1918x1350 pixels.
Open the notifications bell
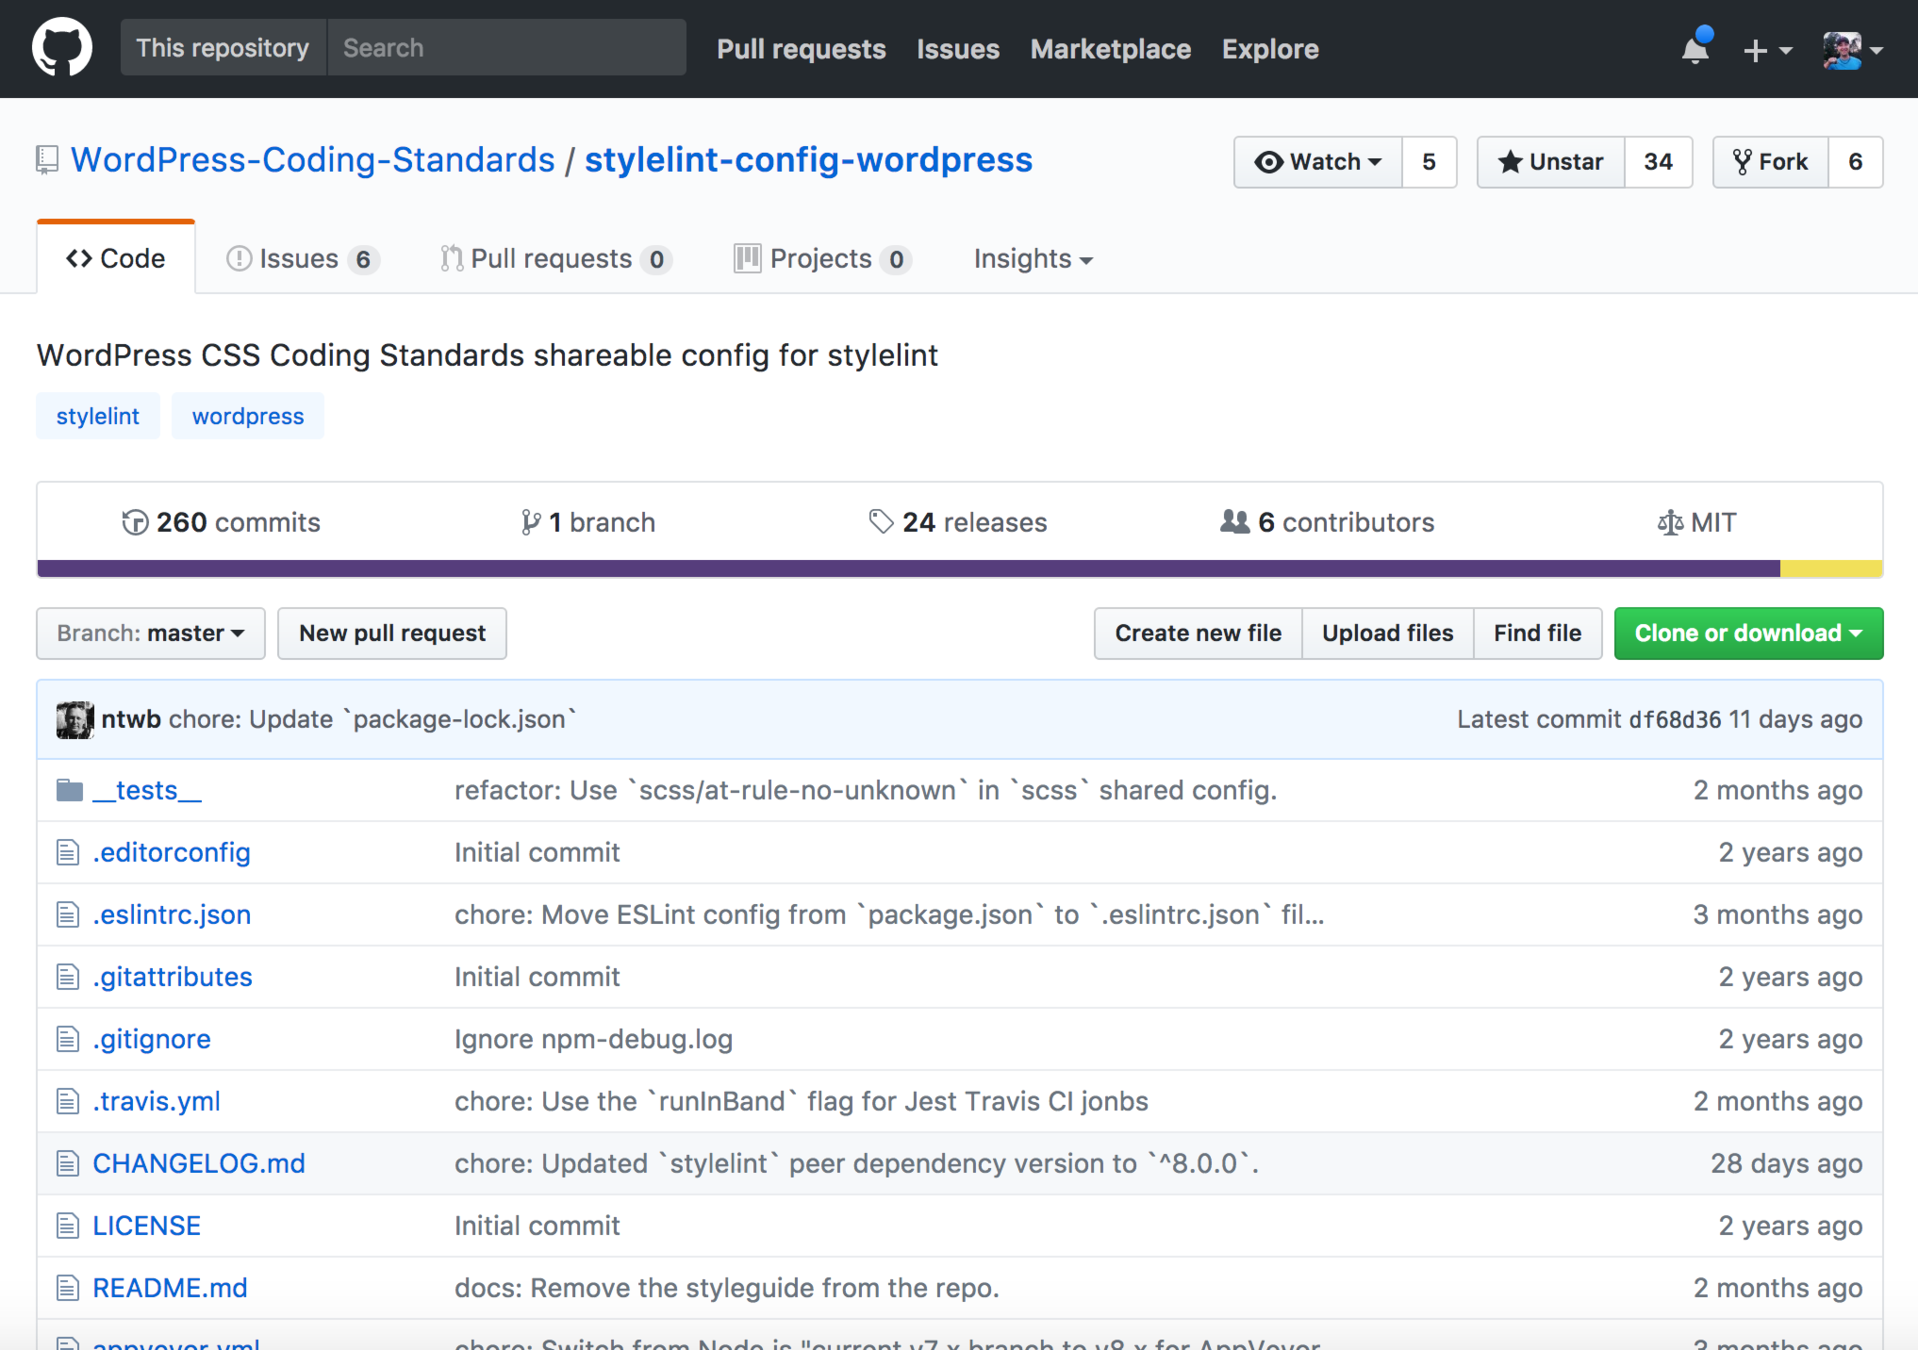pos(1695,48)
